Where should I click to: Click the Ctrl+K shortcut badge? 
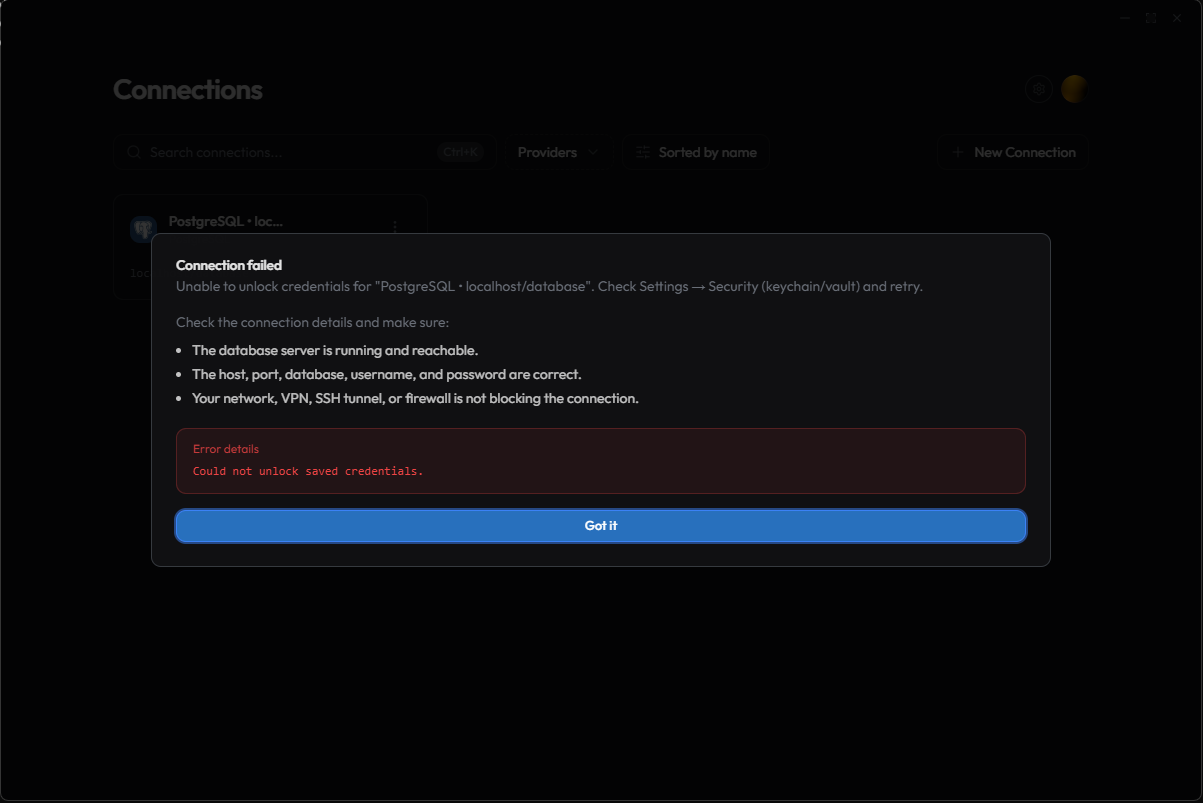[461, 152]
